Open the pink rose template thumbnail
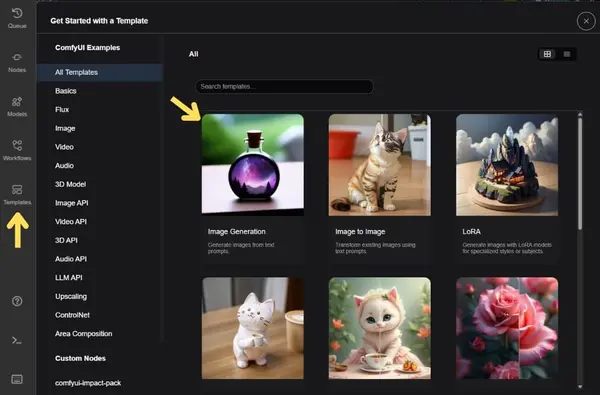Image resolution: width=600 pixels, height=395 pixels. 507,328
